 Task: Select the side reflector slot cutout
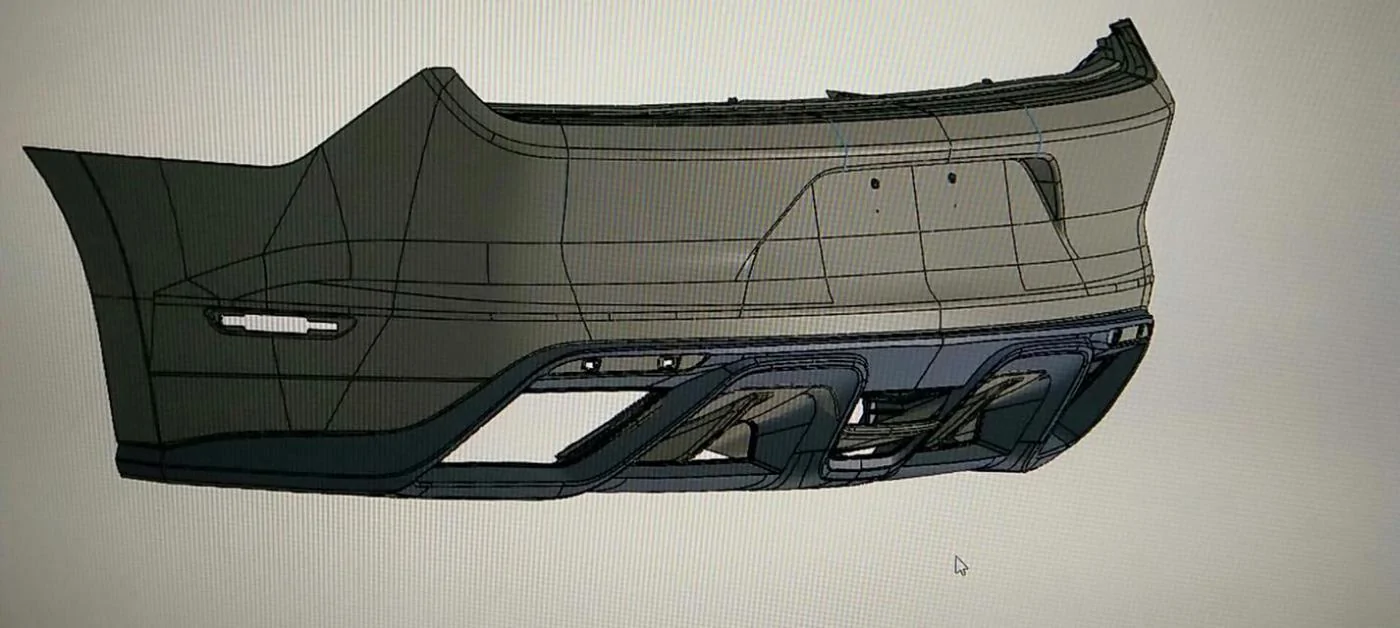281,323
